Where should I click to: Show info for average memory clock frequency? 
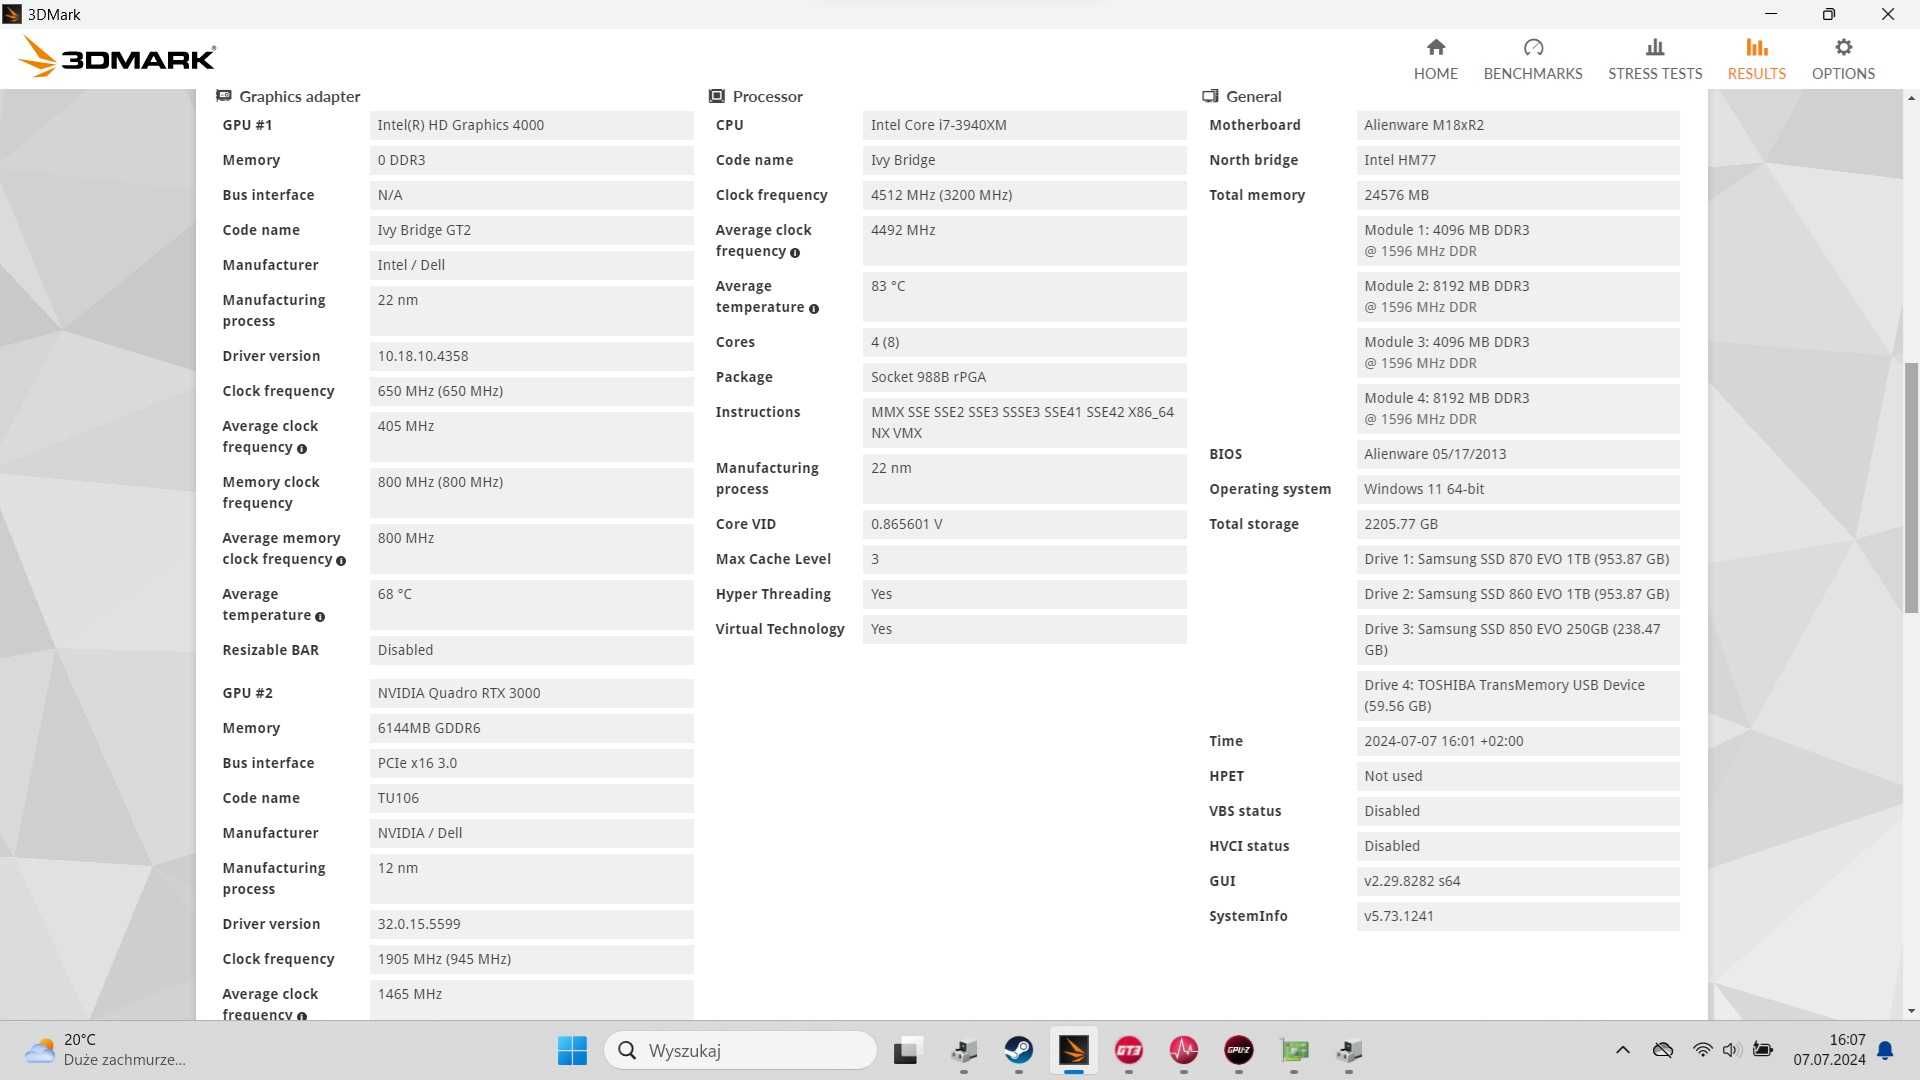tap(341, 561)
